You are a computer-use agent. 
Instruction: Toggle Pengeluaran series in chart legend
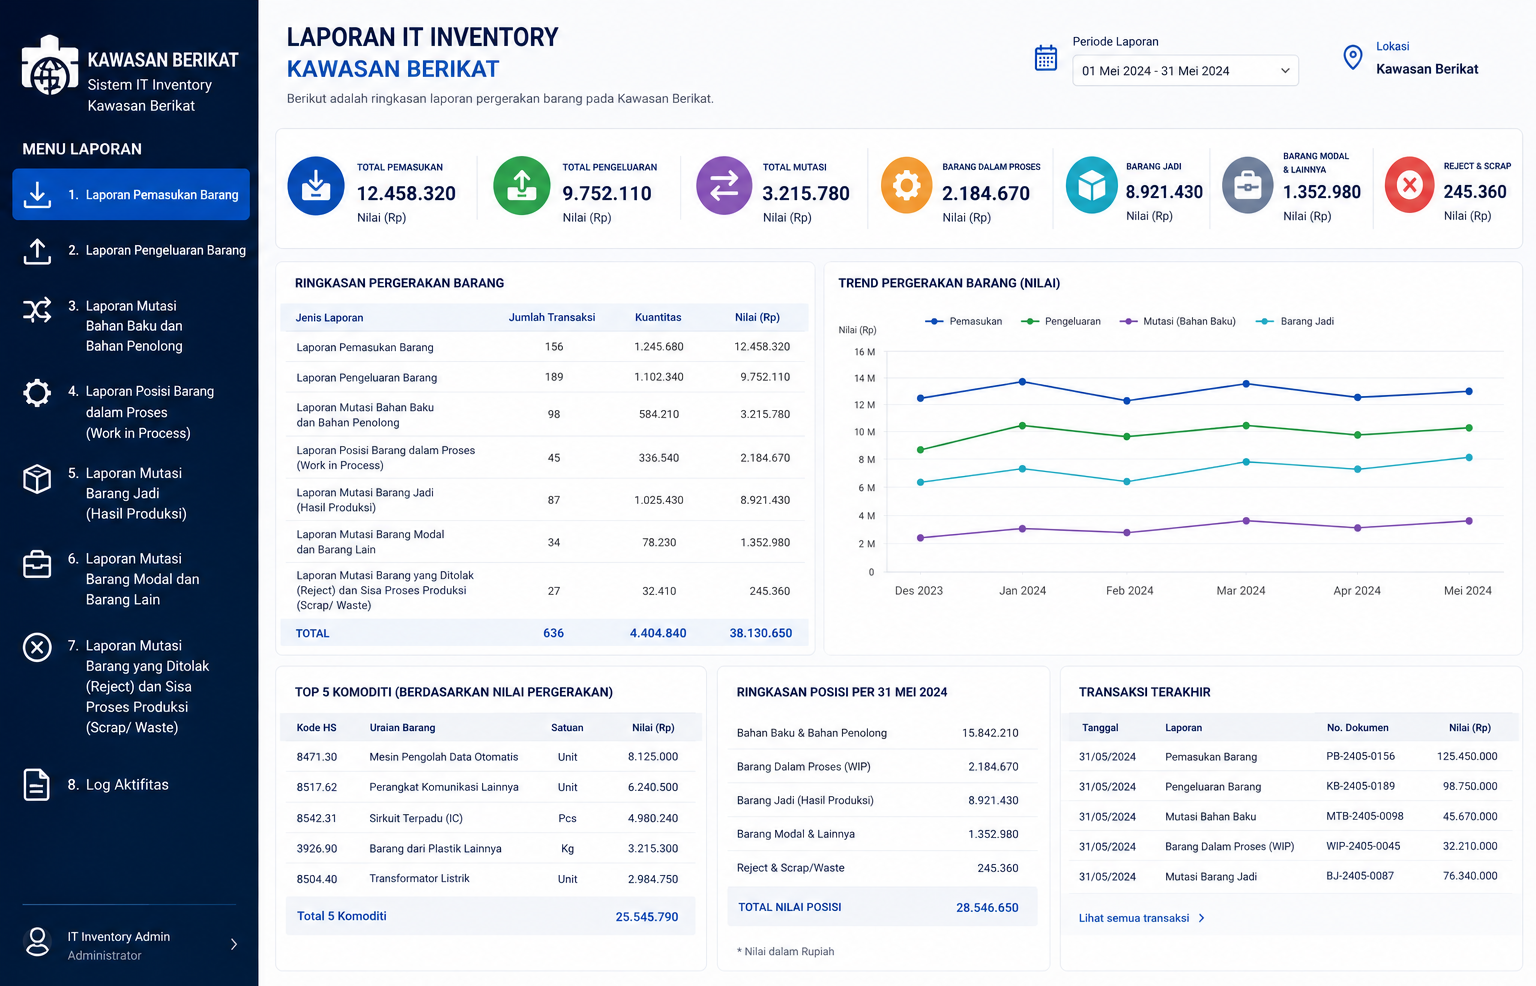1060,321
